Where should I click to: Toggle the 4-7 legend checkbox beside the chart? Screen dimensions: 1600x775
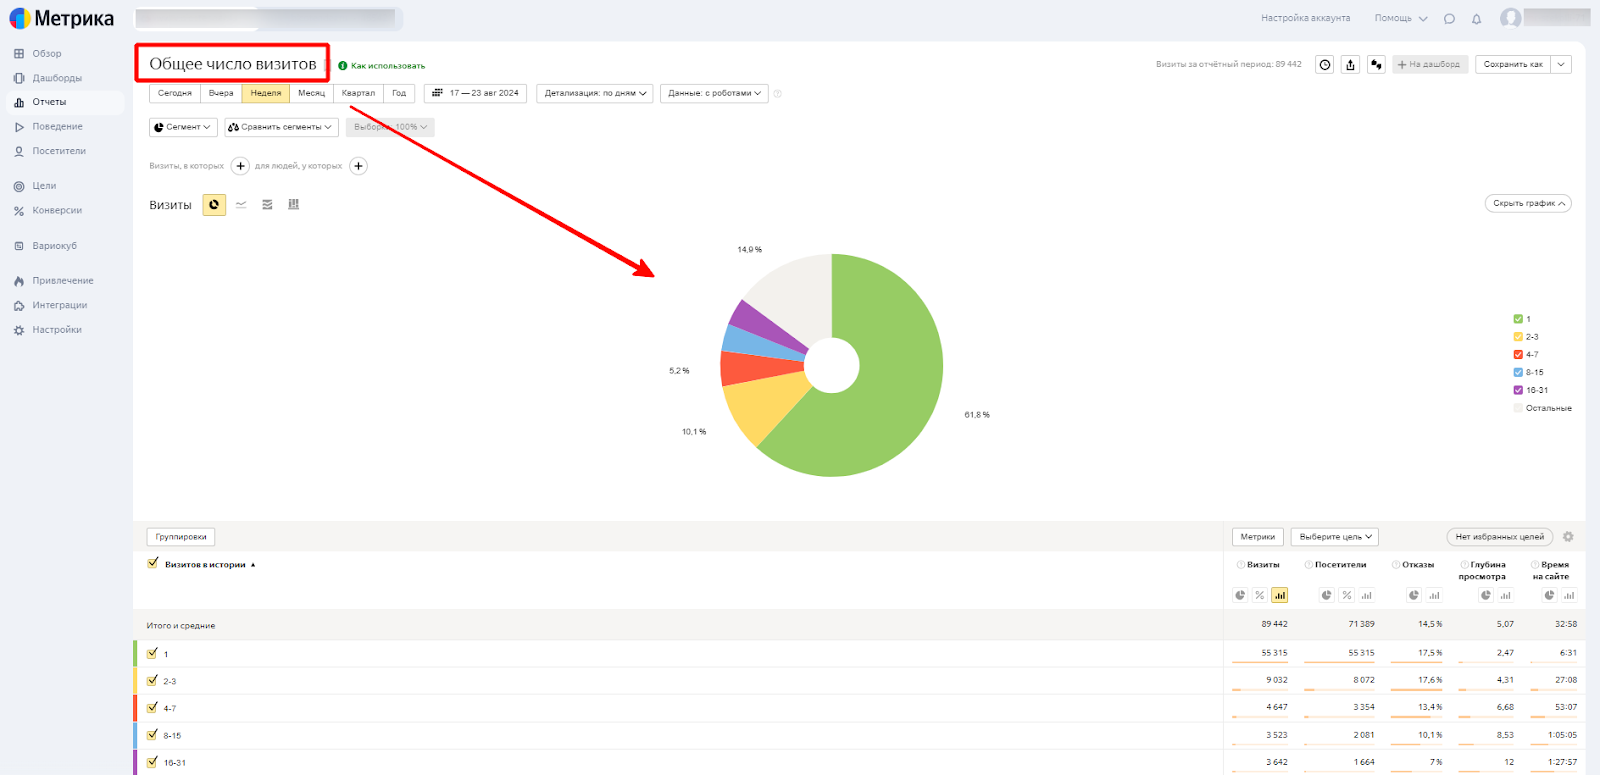pyautogui.click(x=1518, y=355)
